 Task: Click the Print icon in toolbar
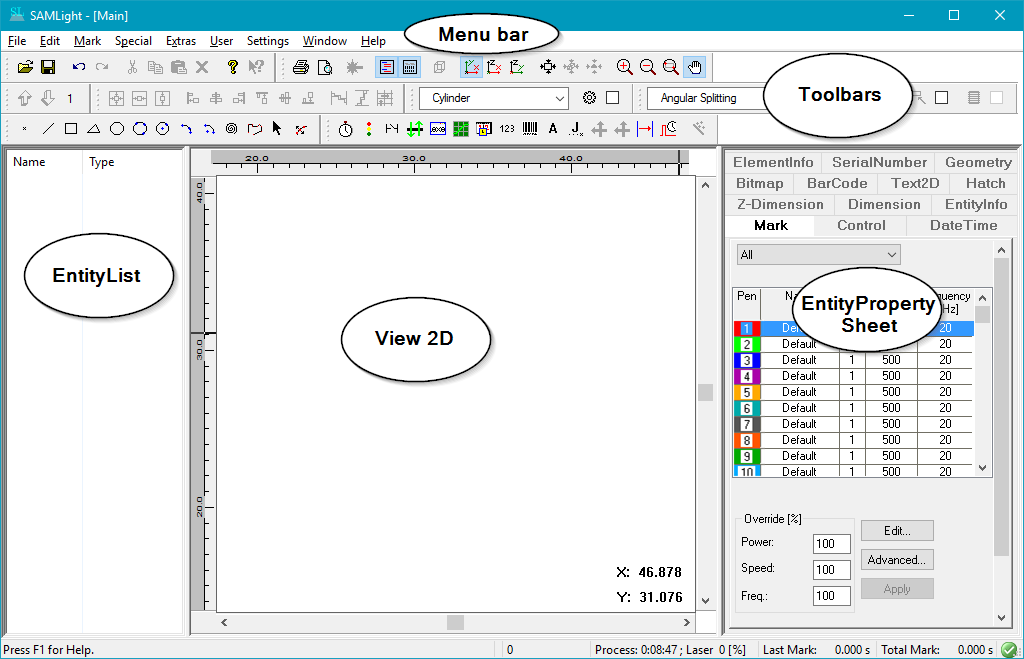coord(300,67)
